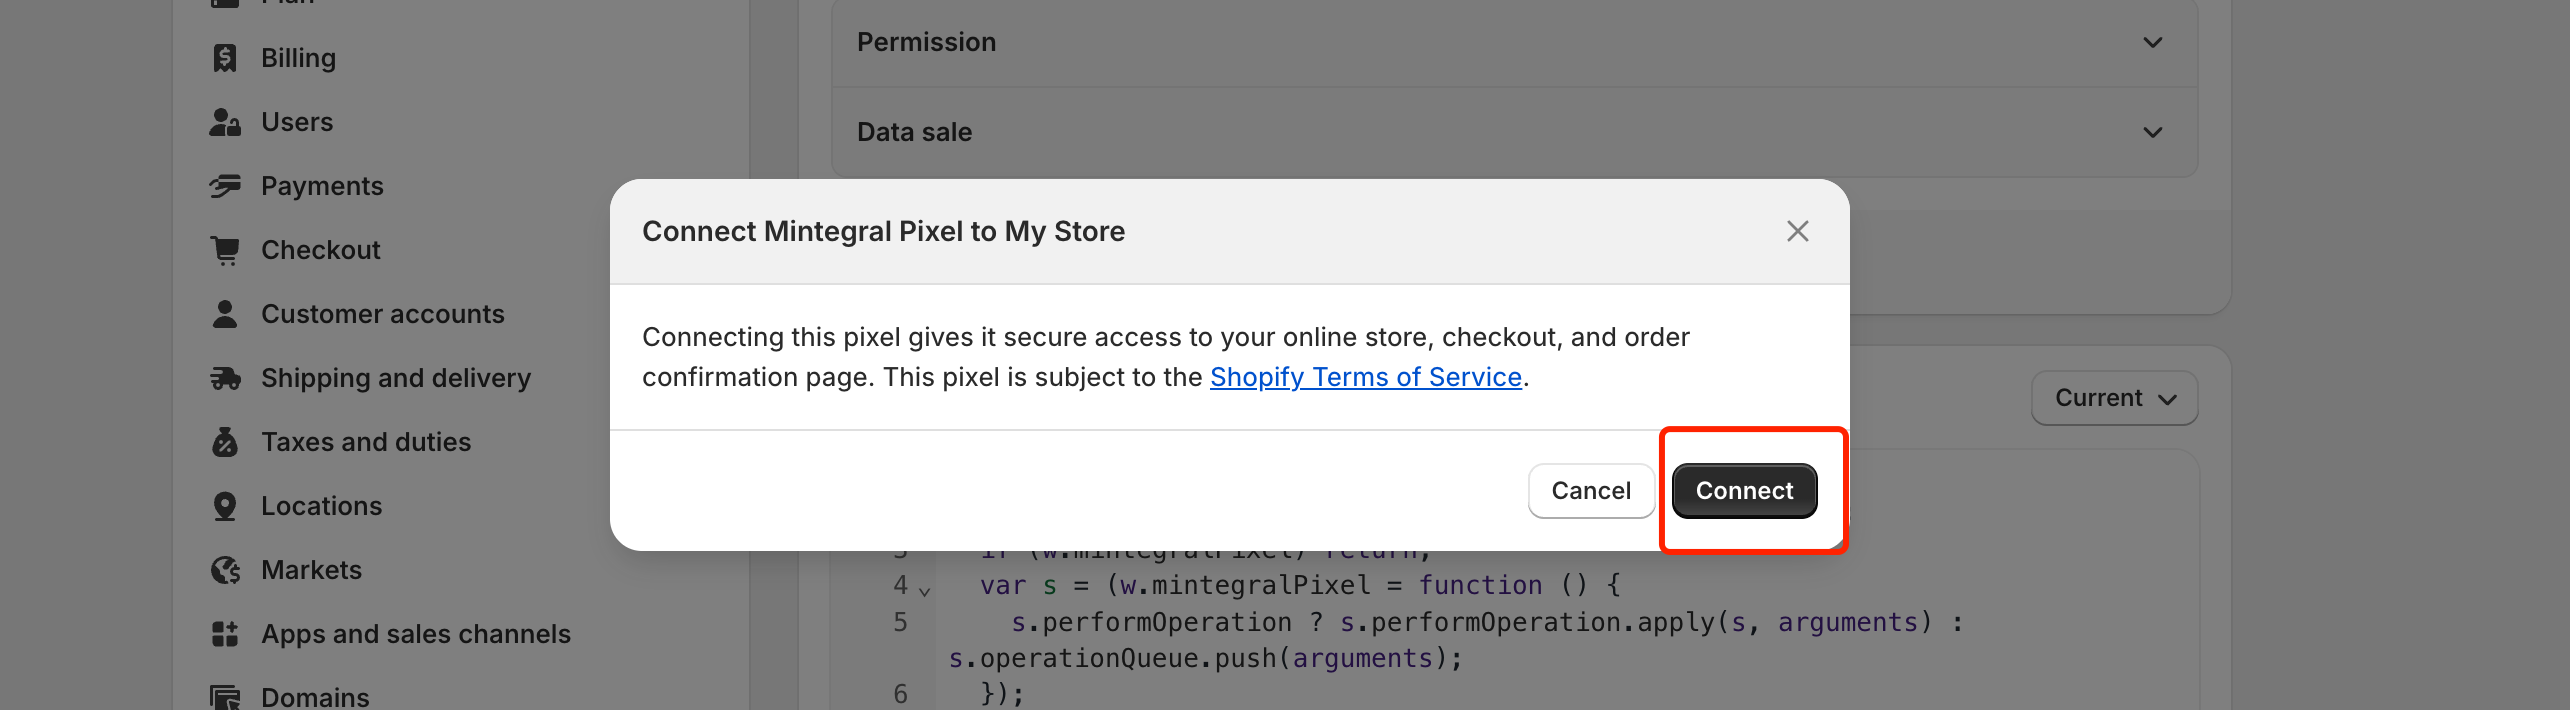Click the Taxes and duties icon

pyautogui.click(x=225, y=442)
